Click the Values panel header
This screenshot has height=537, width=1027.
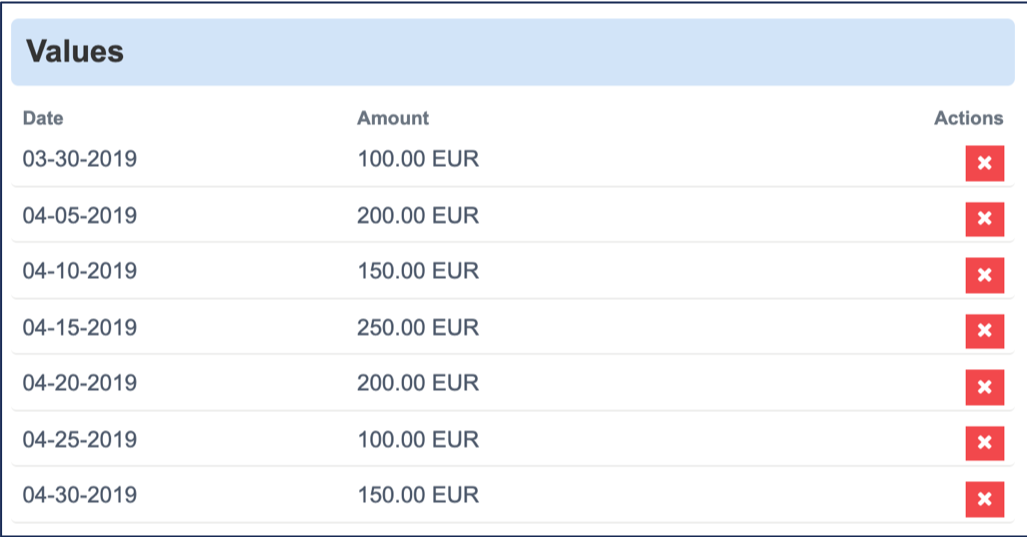click(512, 52)
